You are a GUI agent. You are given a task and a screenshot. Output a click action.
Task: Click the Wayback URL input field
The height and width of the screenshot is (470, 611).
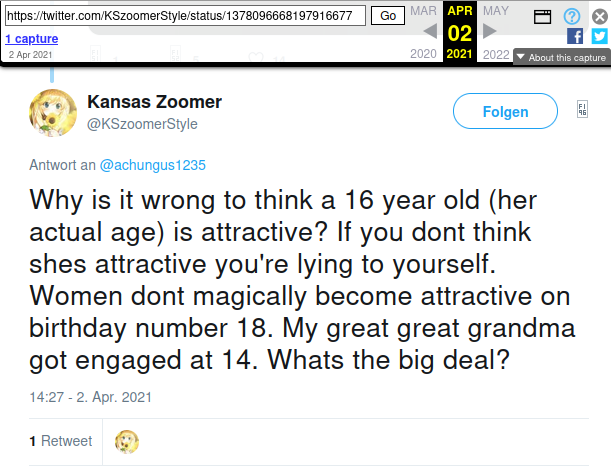[x=185, y=16]
